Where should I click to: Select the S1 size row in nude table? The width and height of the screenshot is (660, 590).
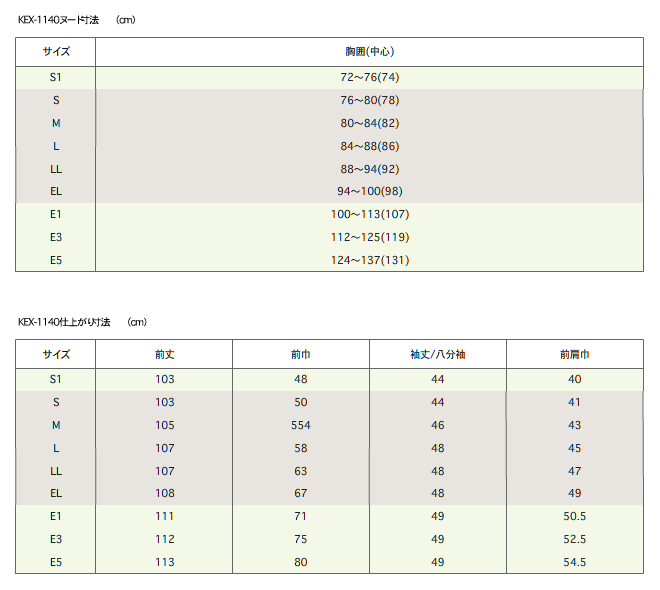coord(329,77)
